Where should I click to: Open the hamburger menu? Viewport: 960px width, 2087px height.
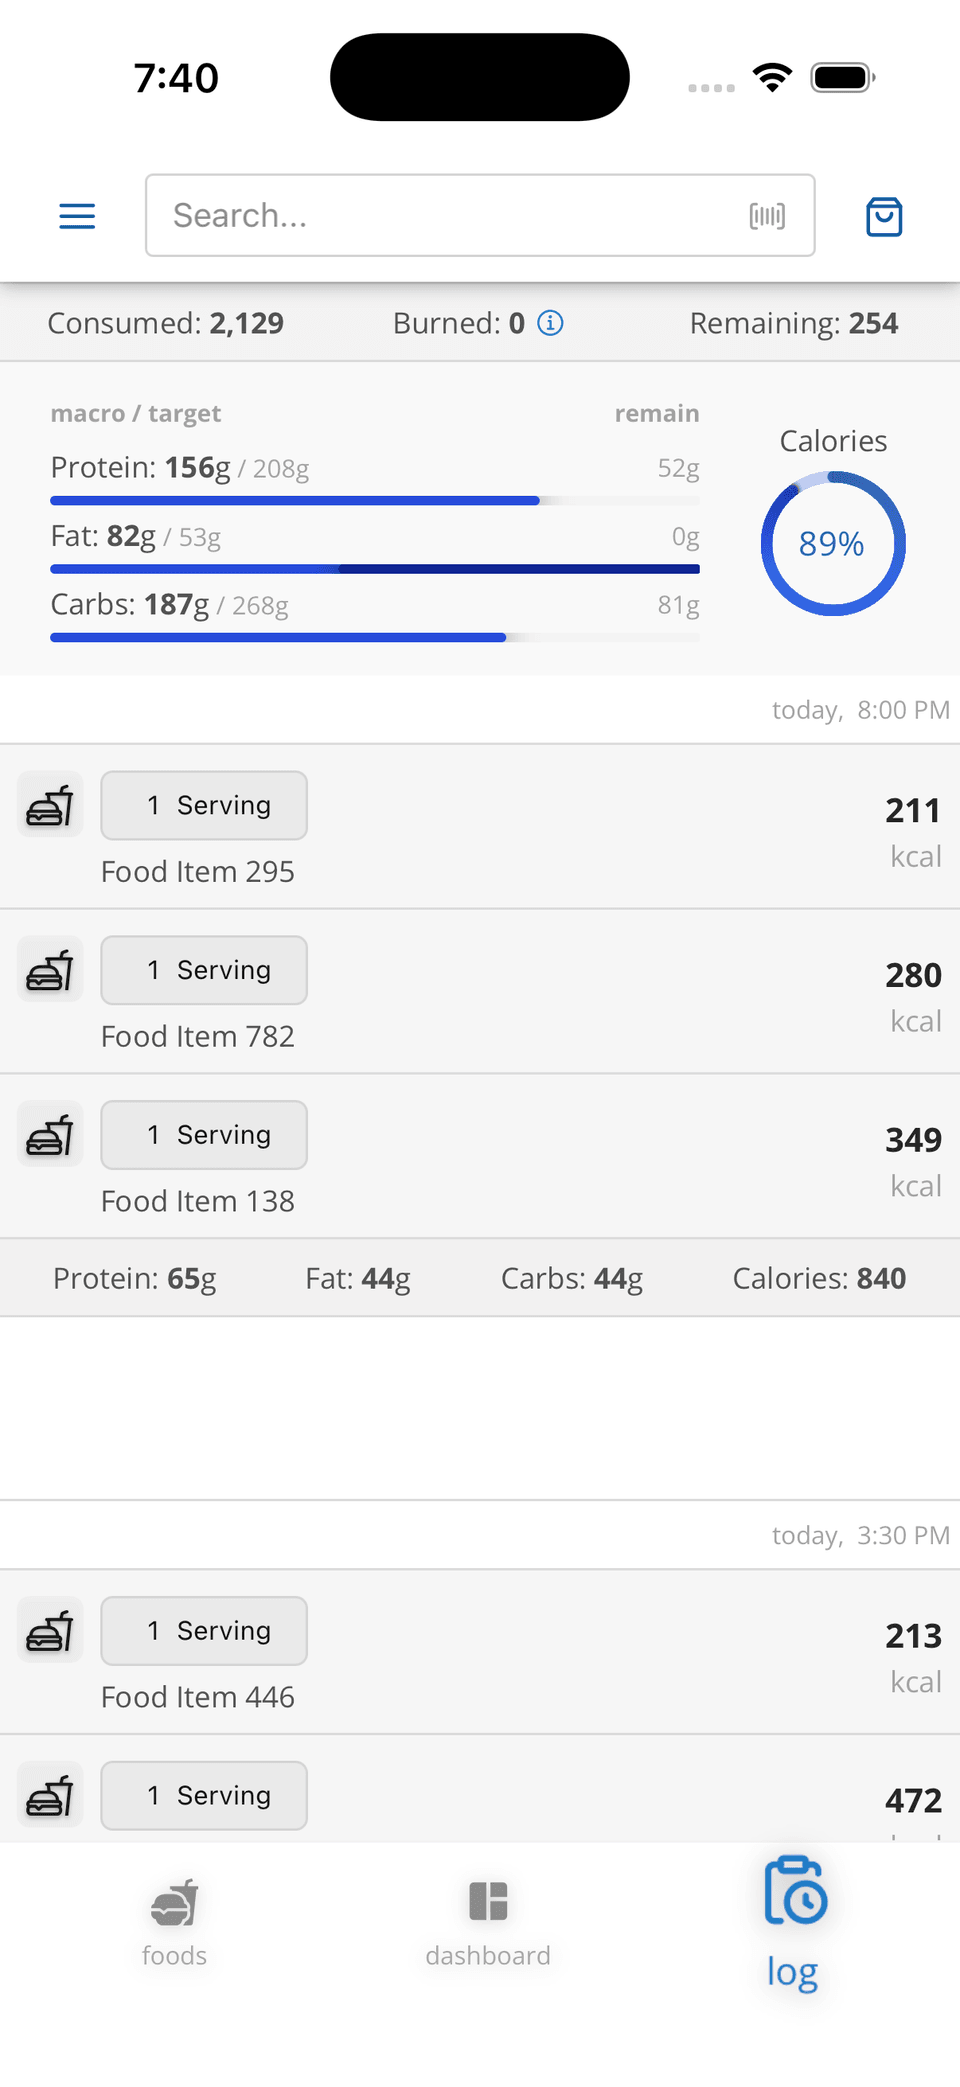[77, 216]
